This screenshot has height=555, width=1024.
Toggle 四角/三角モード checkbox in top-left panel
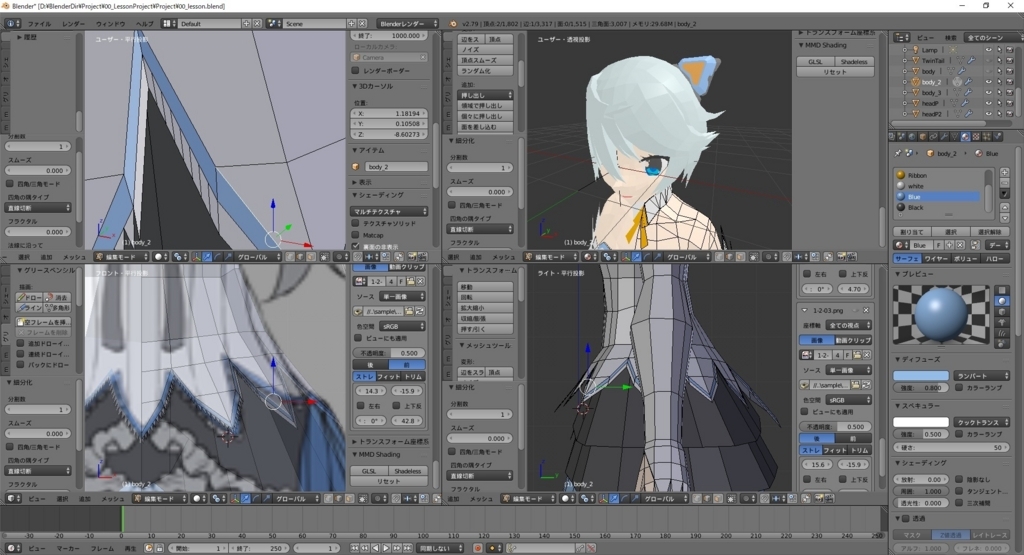(x=10, y=184)
